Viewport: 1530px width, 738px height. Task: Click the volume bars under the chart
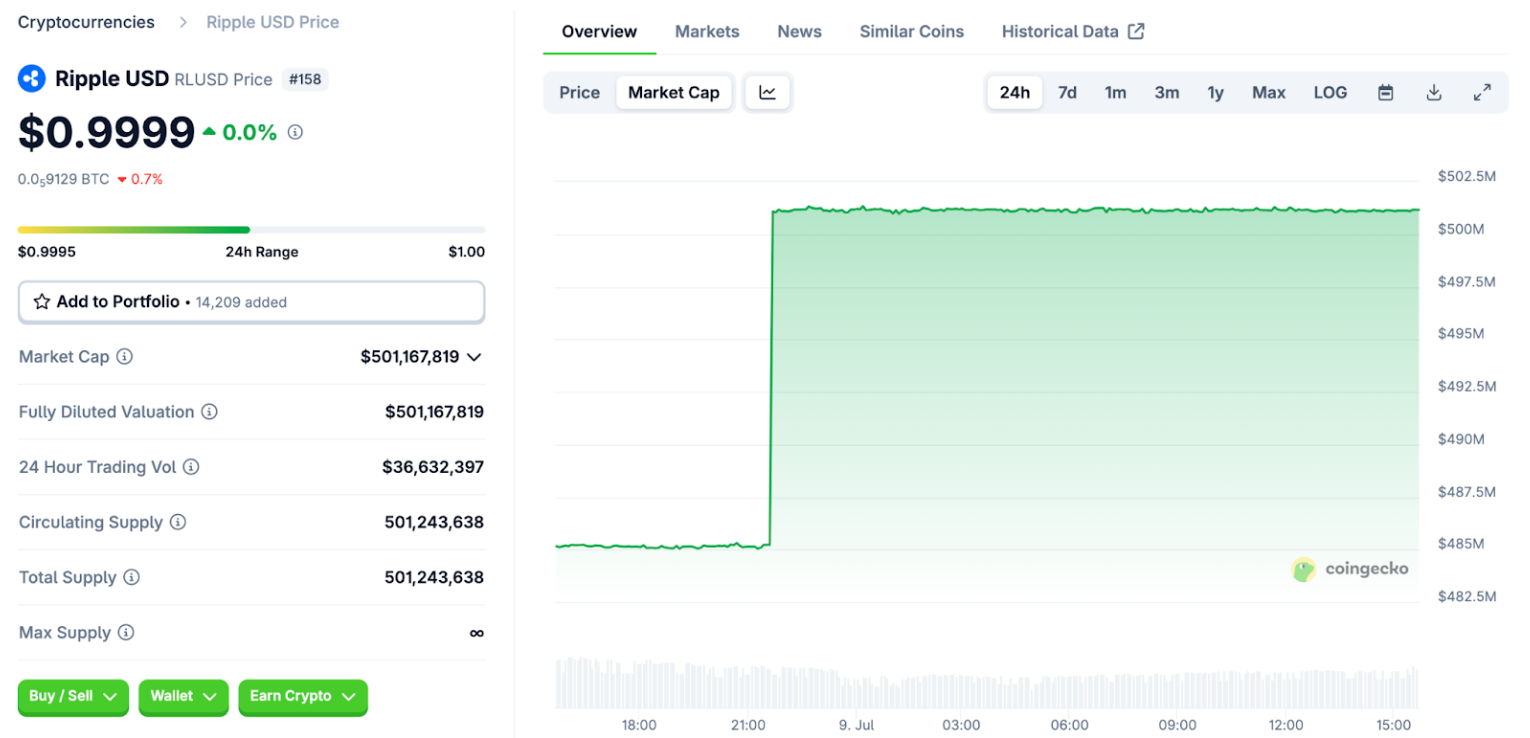(987, 683)
